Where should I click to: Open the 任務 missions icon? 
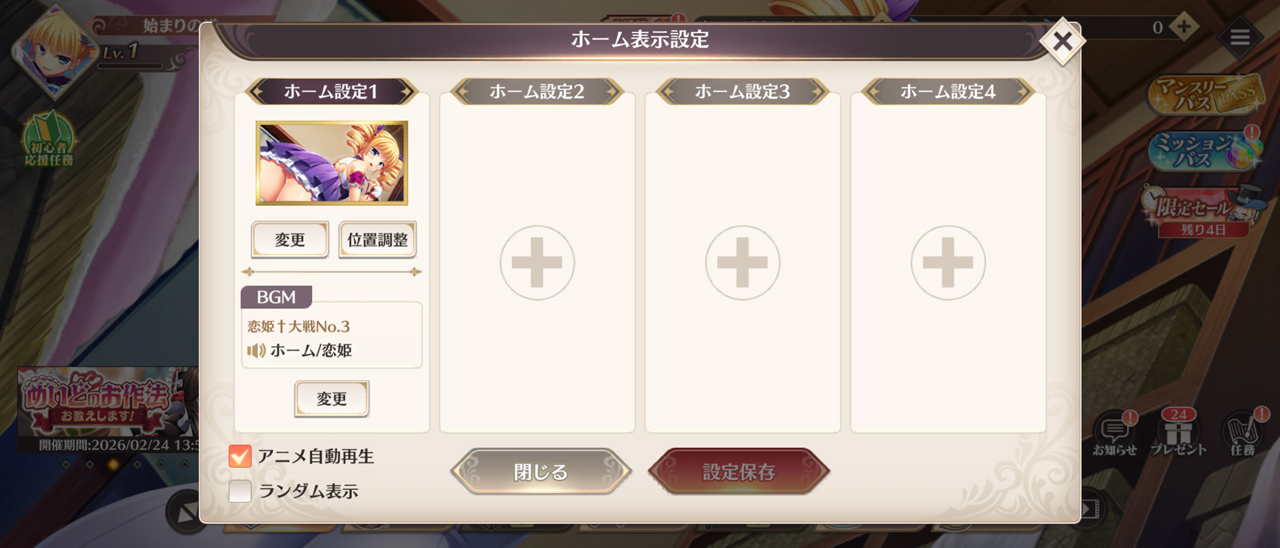coord(1243,432)
